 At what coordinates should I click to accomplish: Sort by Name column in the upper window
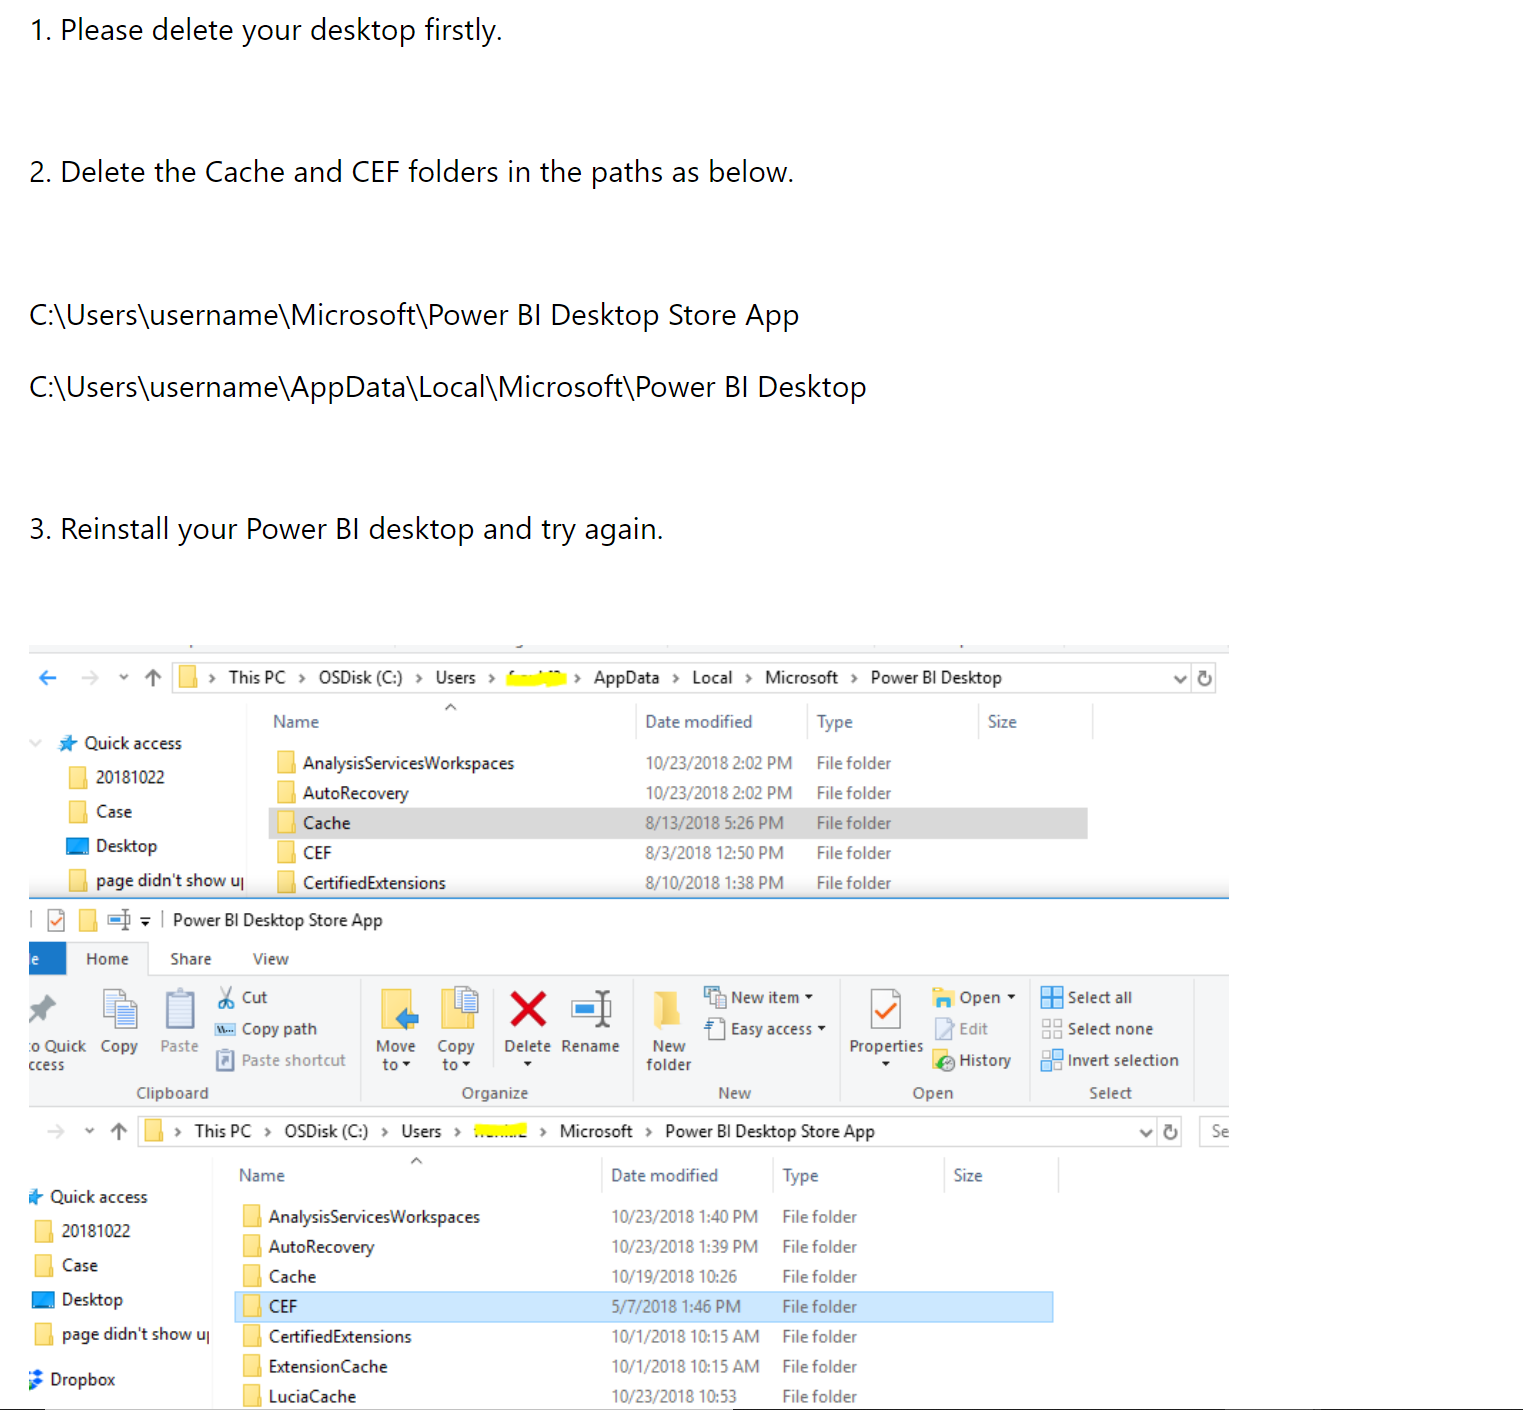pos(296,722)
